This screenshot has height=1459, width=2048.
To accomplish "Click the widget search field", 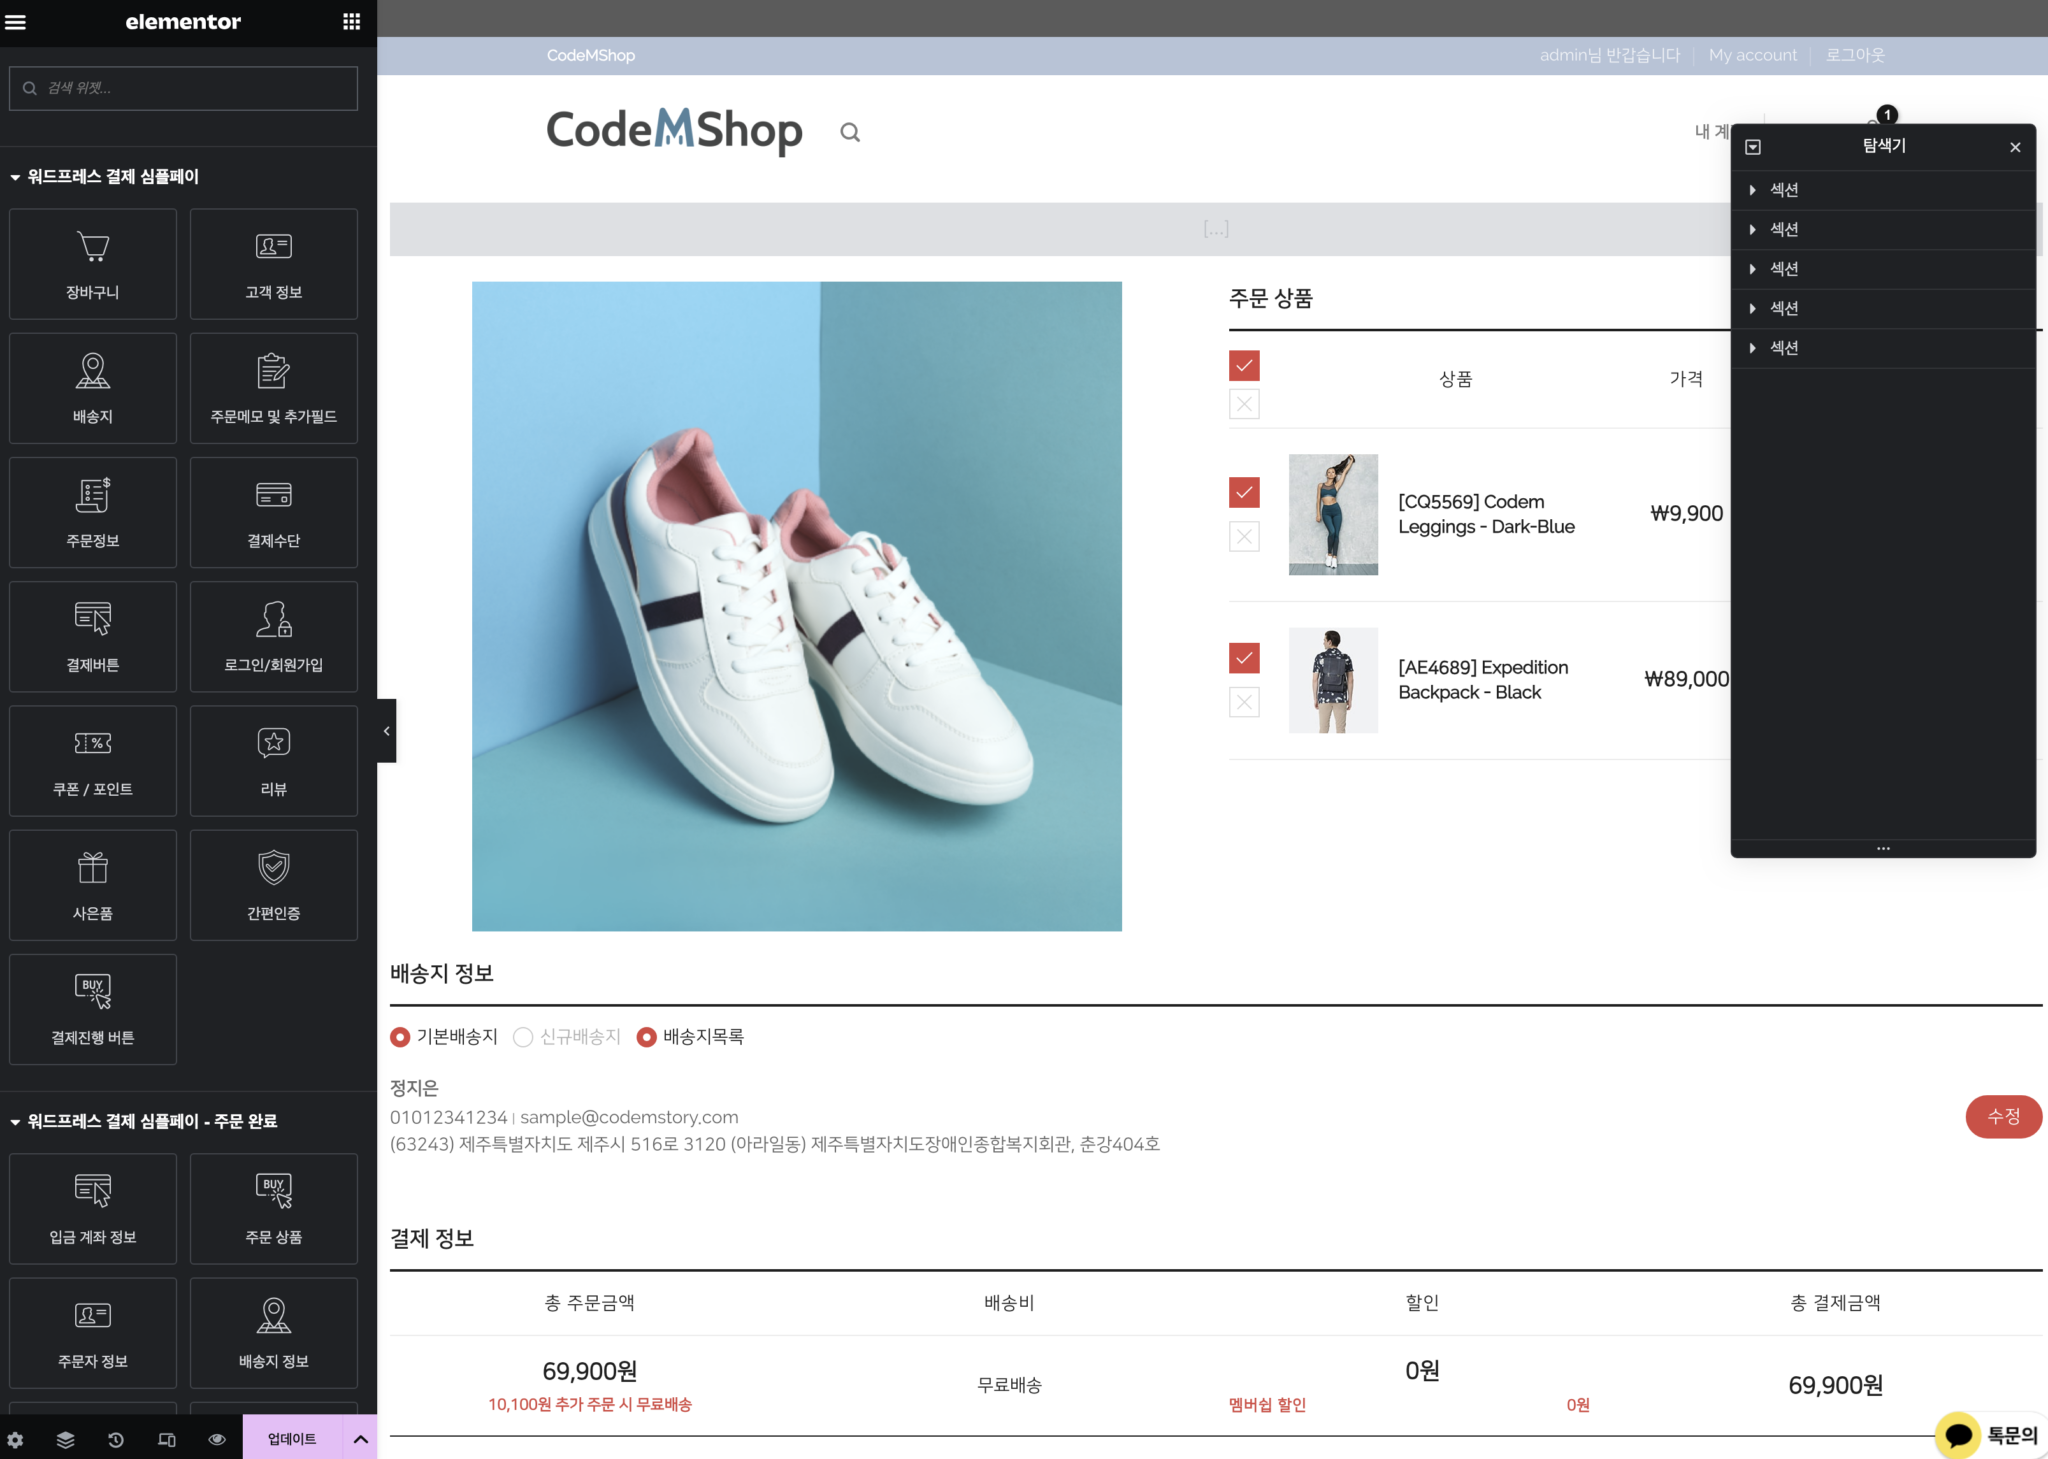I will tap(184, 88).
